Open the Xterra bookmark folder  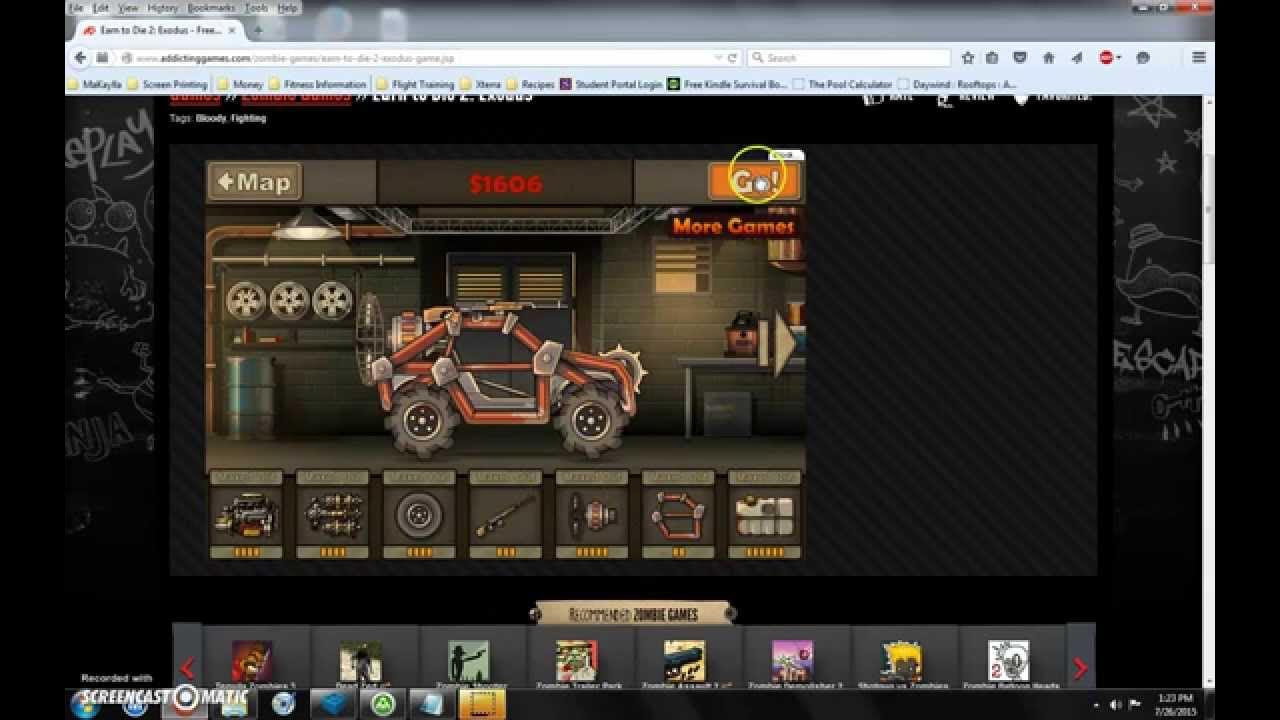(x=480, y=85)
